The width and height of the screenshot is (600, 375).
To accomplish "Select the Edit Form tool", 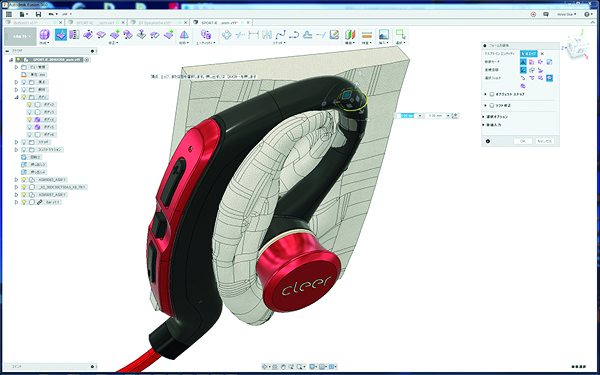I will pyautogui.click(x=61, y=35).
